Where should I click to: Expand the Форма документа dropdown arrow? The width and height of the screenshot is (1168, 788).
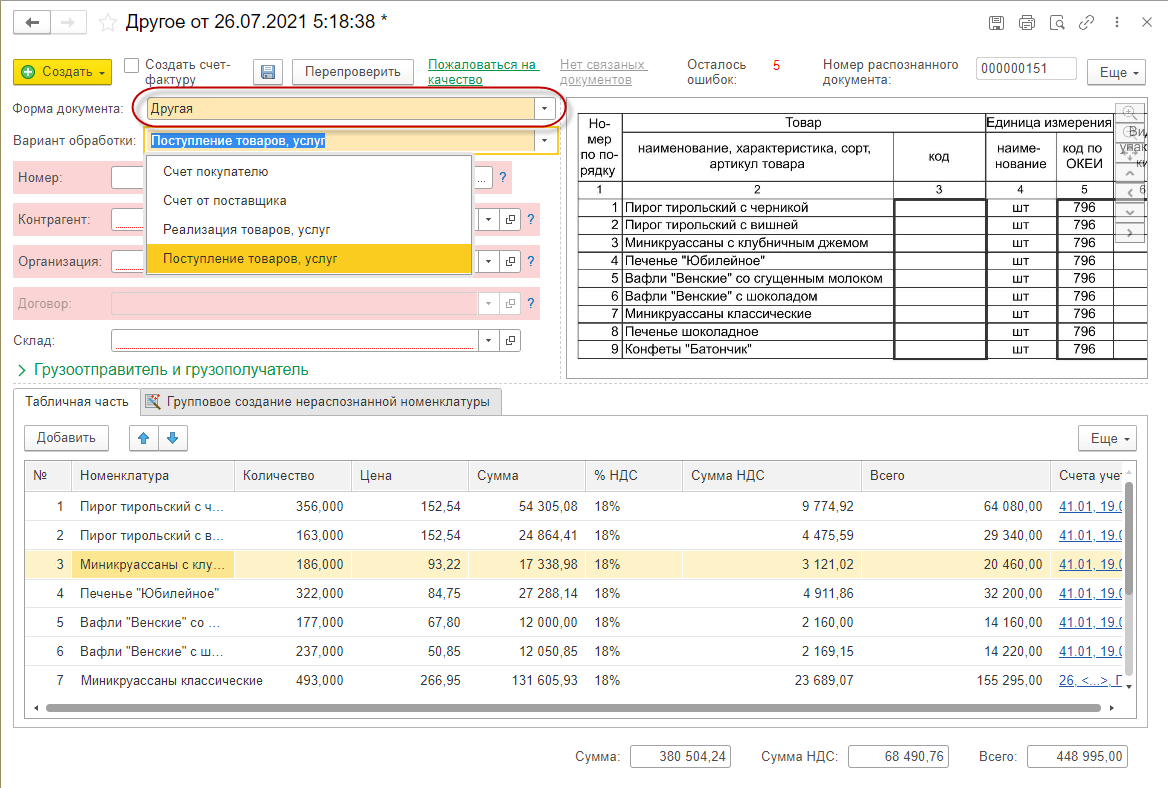coord(544,108)
